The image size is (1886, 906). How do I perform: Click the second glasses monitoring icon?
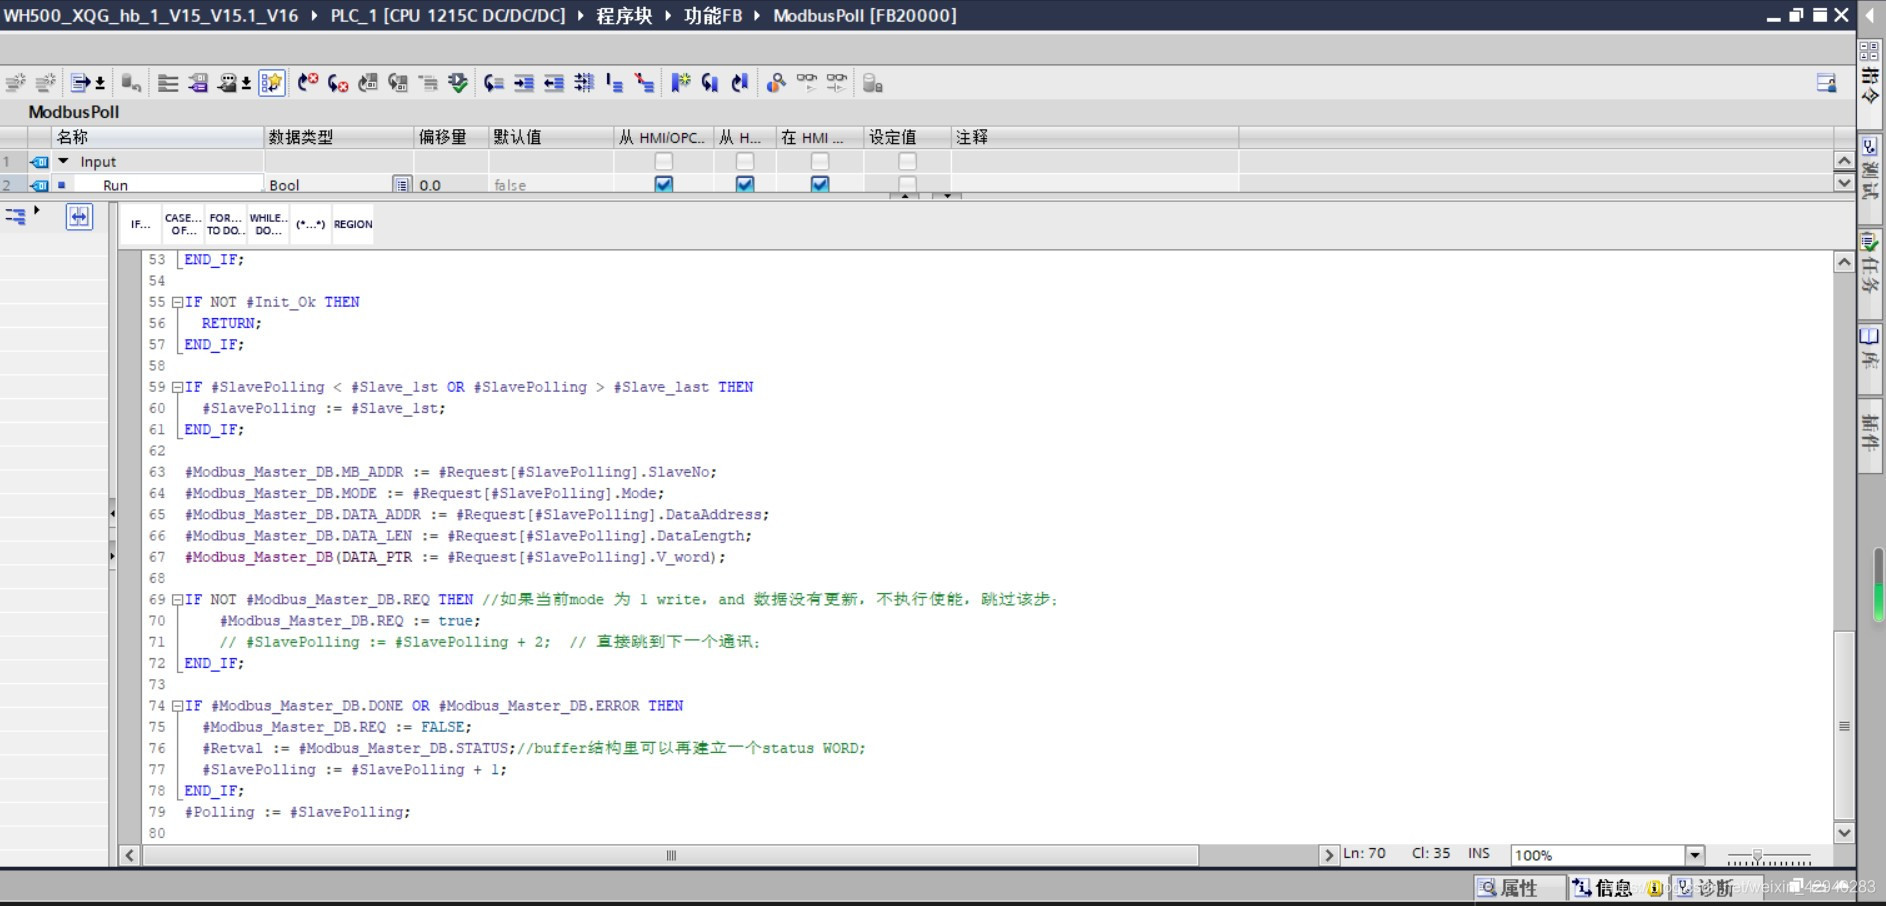(x=836, y=83)
